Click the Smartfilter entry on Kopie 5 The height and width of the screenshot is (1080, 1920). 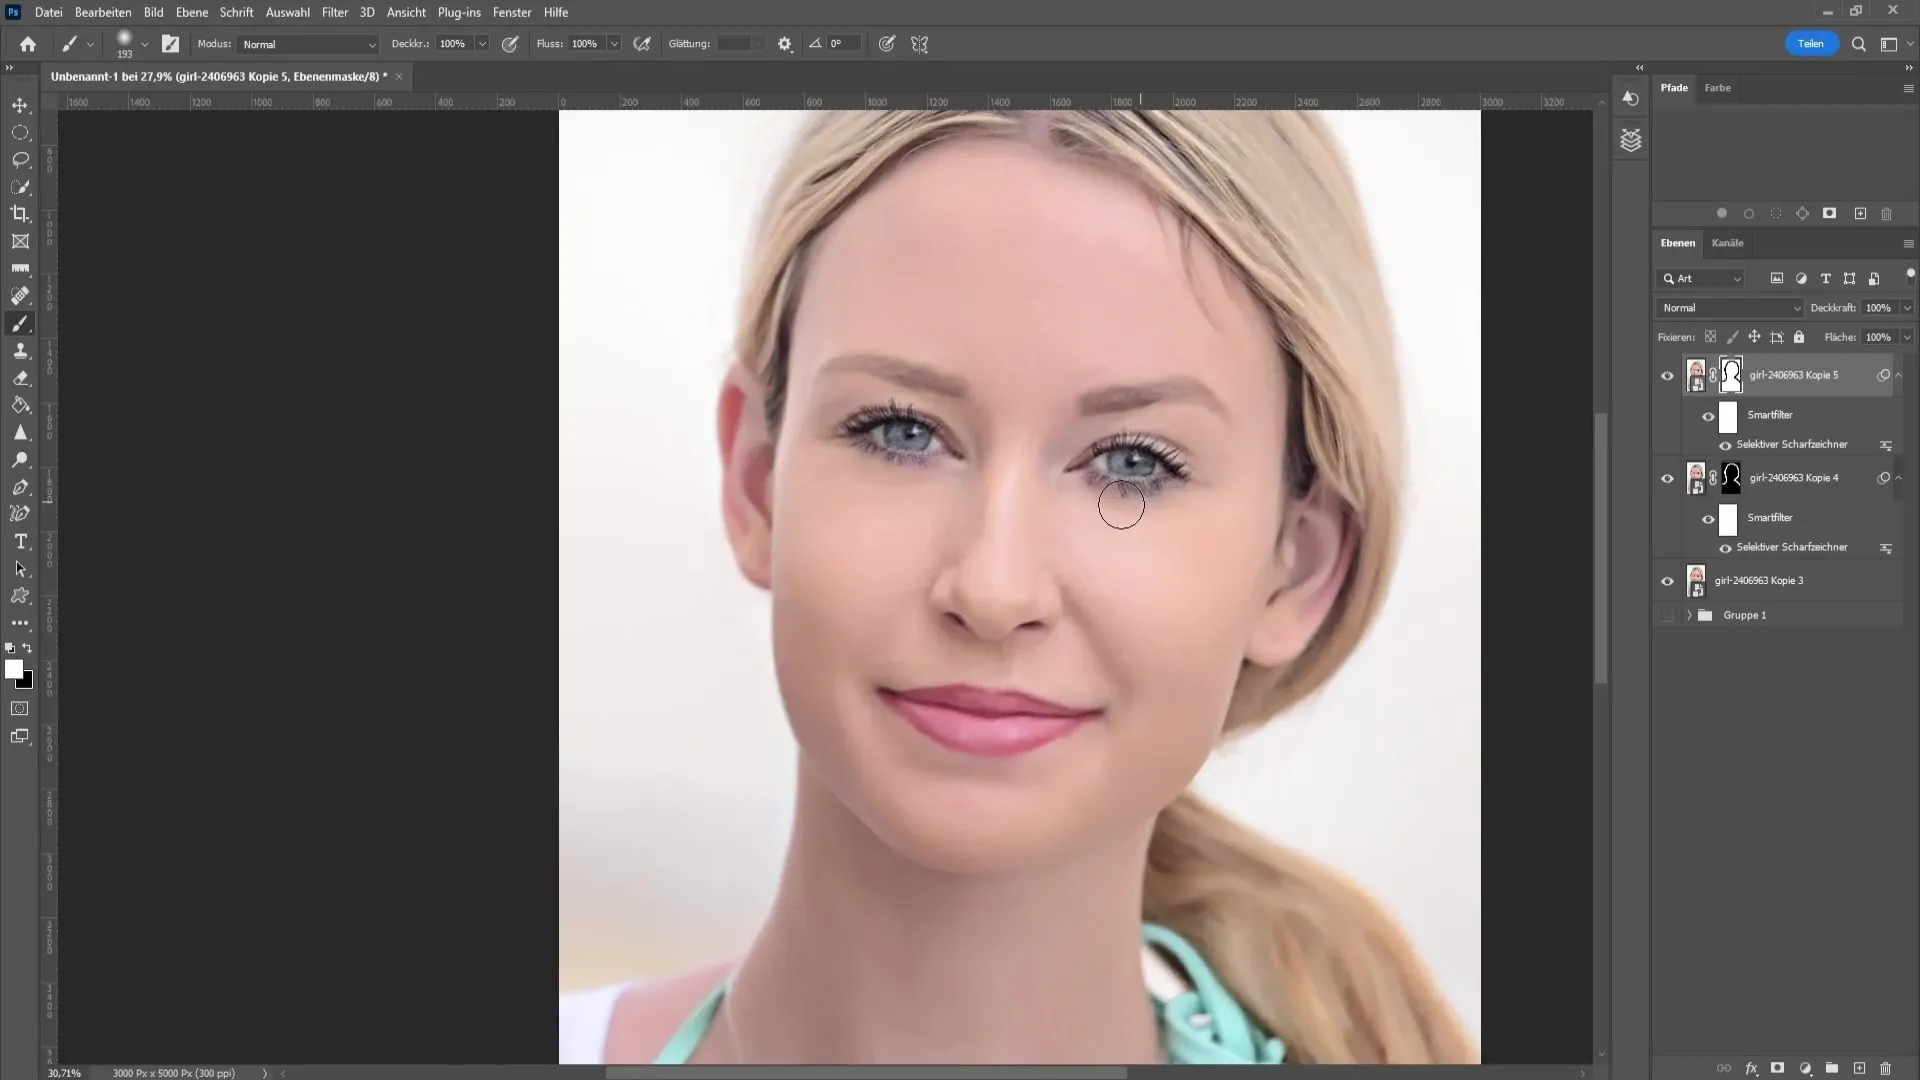point(1770,415)
